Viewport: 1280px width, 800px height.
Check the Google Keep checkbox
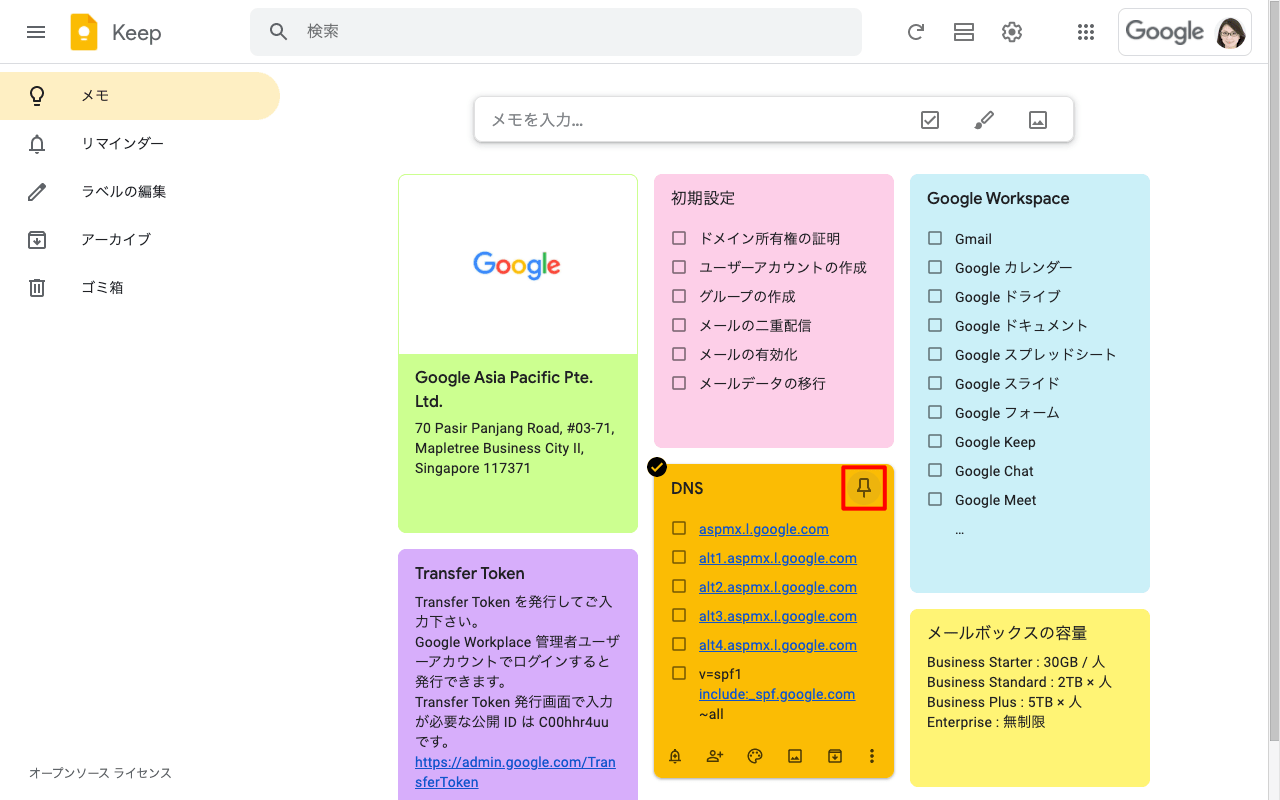coord(935,441)
